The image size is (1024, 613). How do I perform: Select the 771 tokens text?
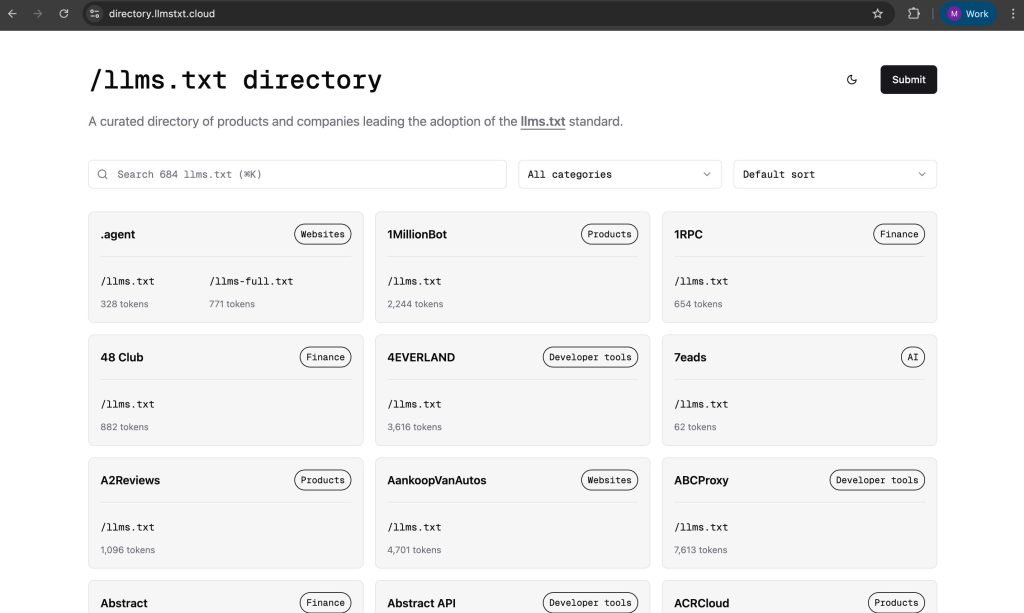click(232, 304)
